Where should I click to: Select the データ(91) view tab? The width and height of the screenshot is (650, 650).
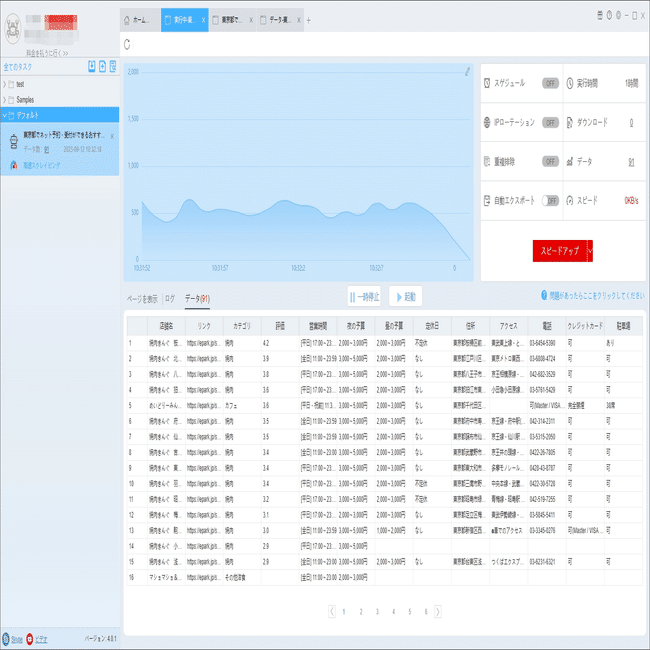(x=197, y=298)
